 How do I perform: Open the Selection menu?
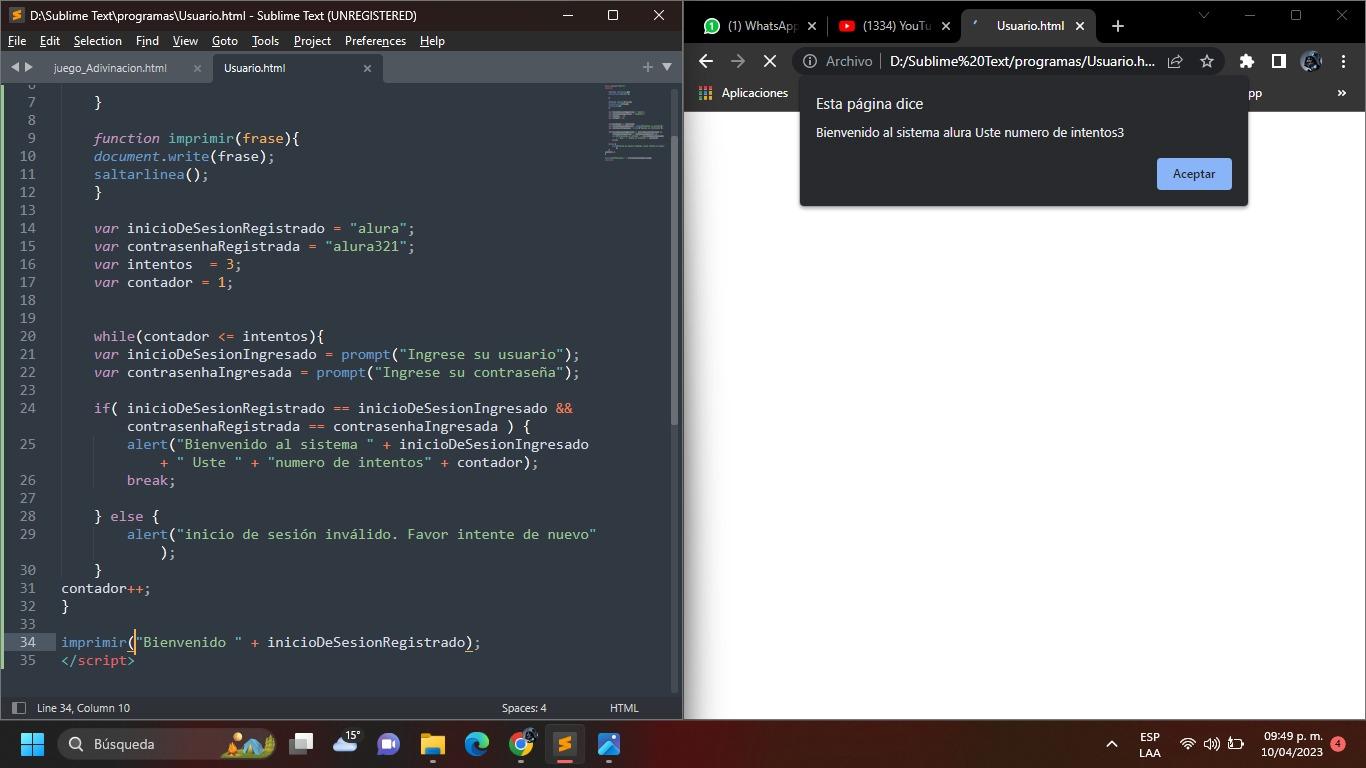tap(98, 41)
